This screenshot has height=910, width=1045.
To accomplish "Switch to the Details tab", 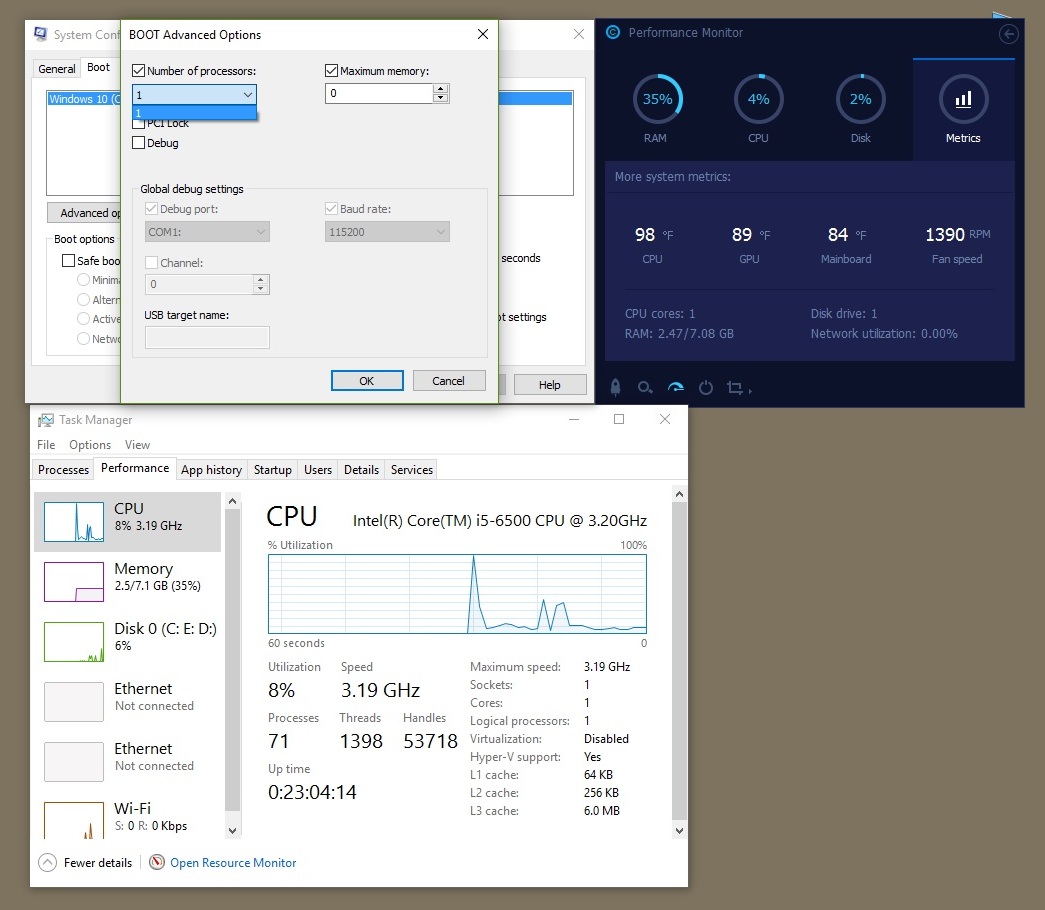I will coord(361,469).
